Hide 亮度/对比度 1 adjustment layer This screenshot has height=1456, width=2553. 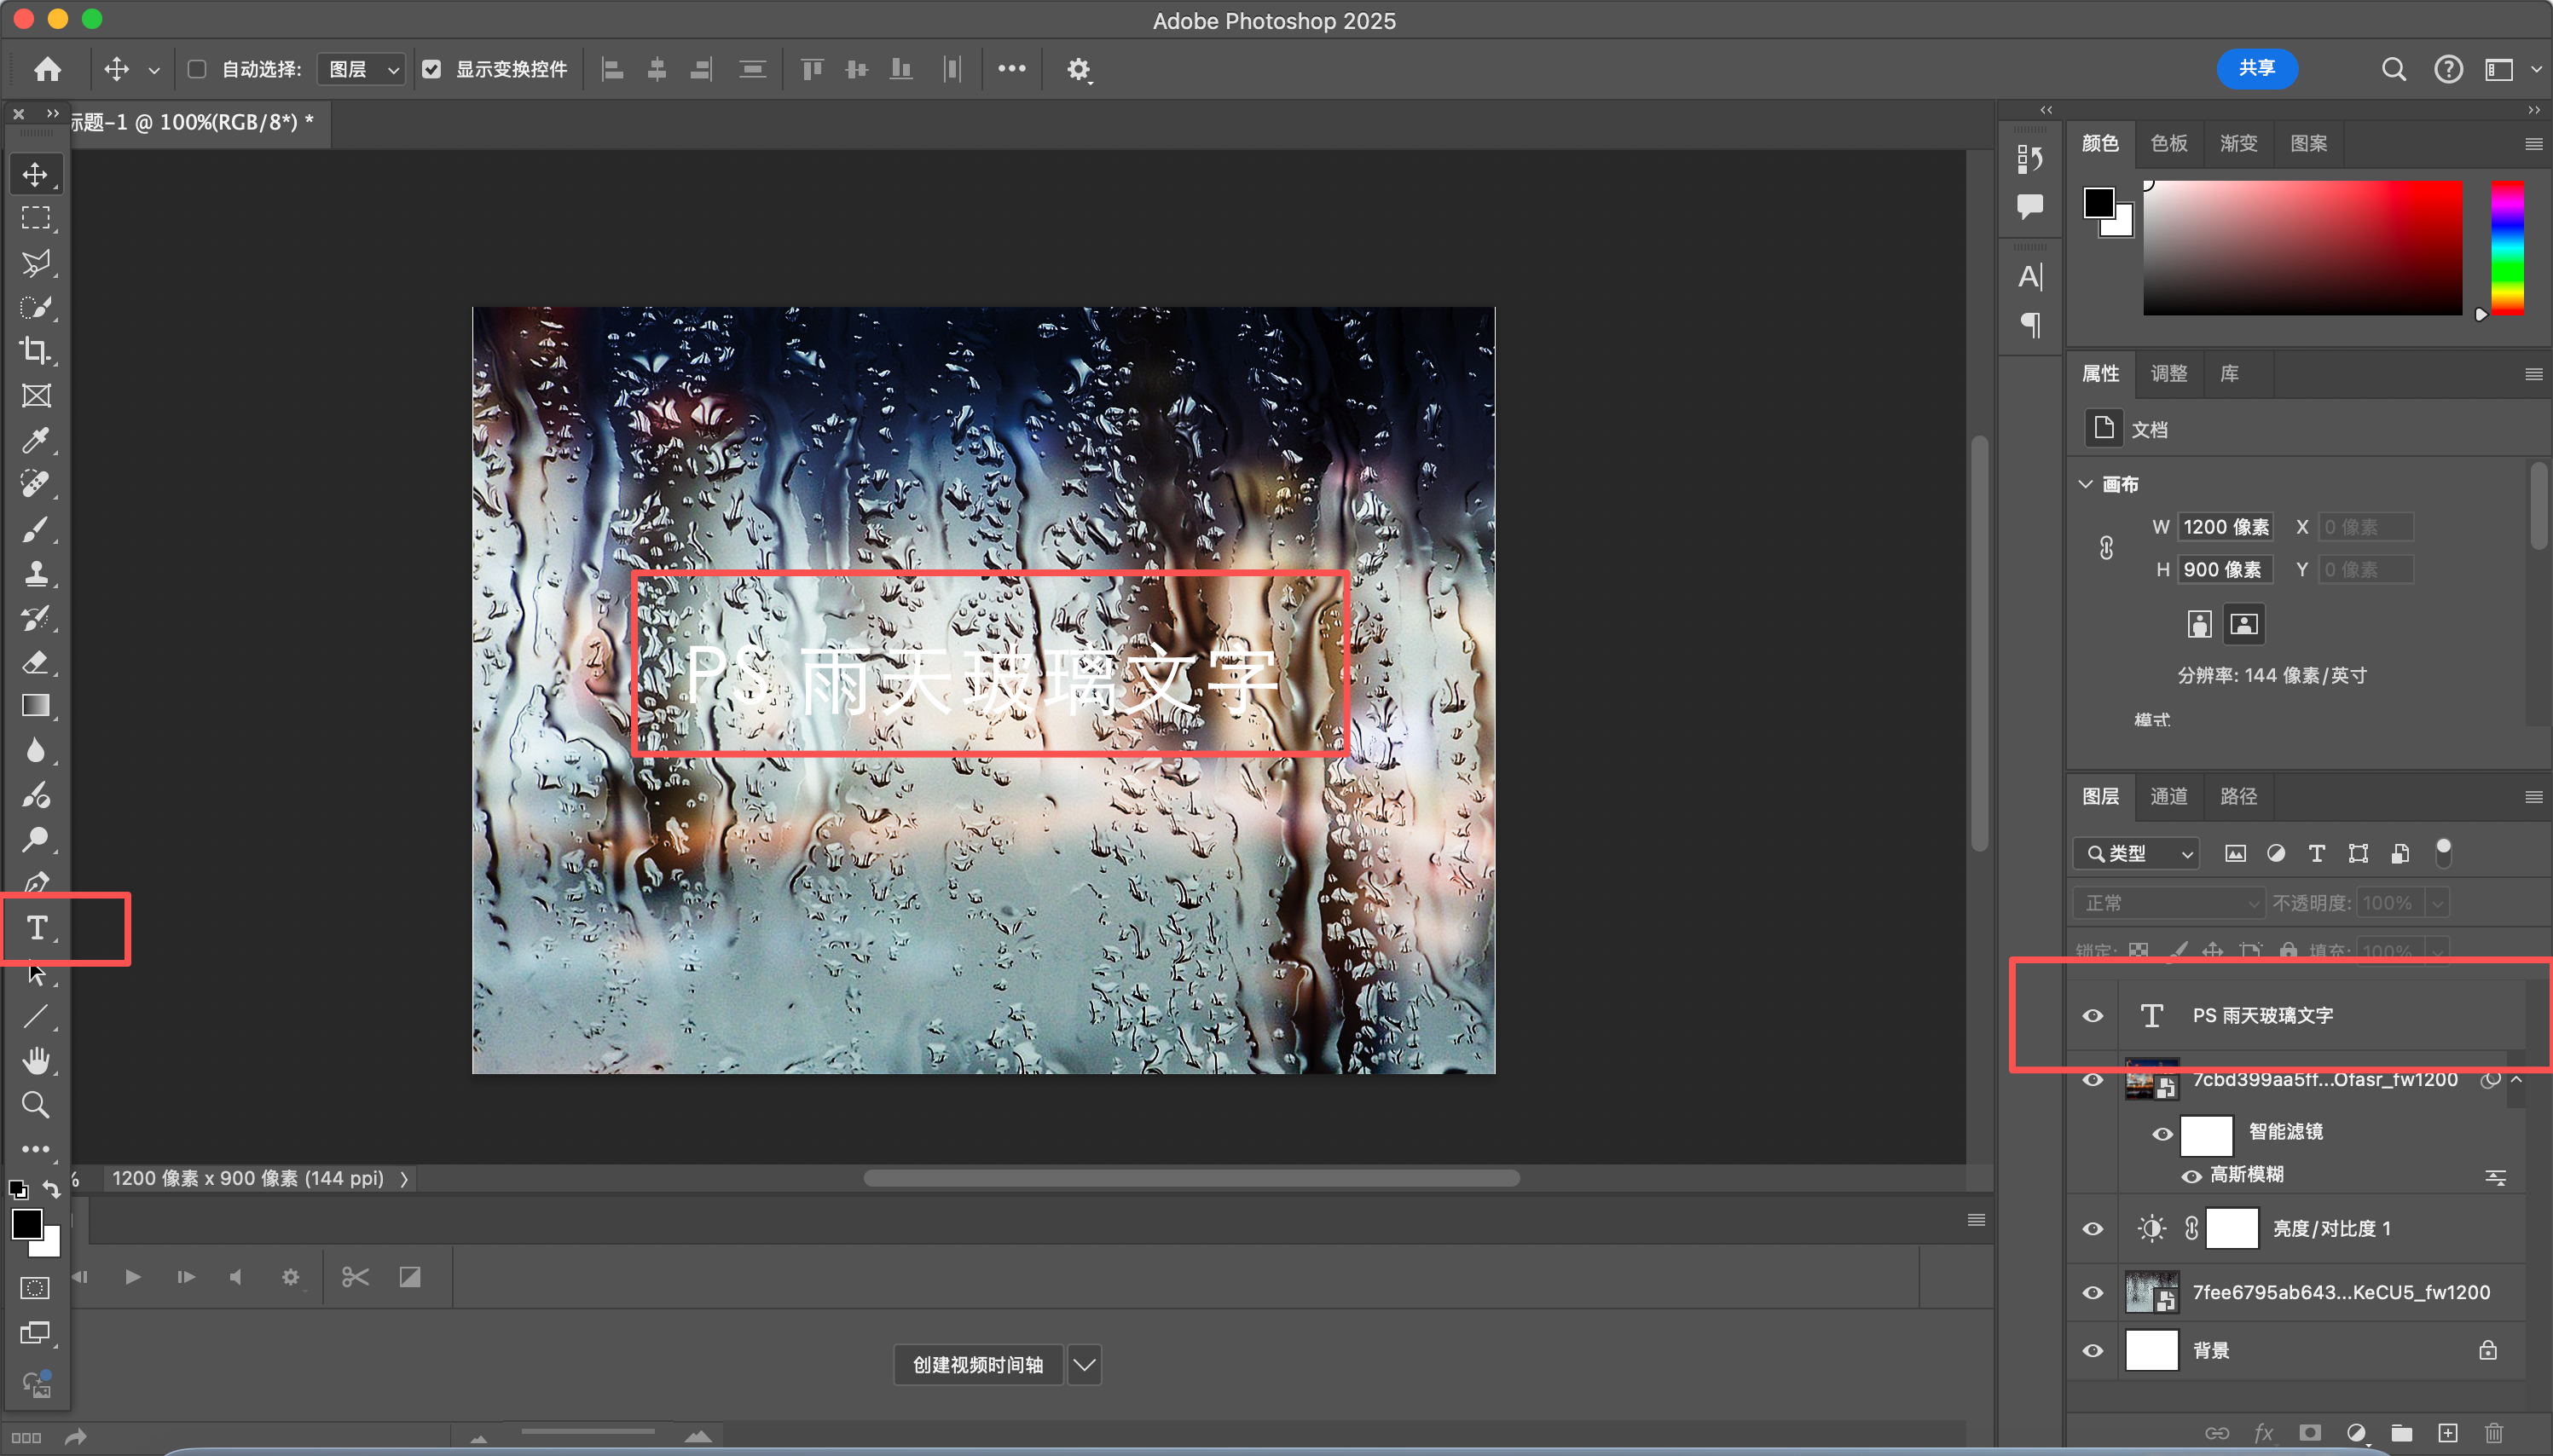(x=2092, y=1229)
